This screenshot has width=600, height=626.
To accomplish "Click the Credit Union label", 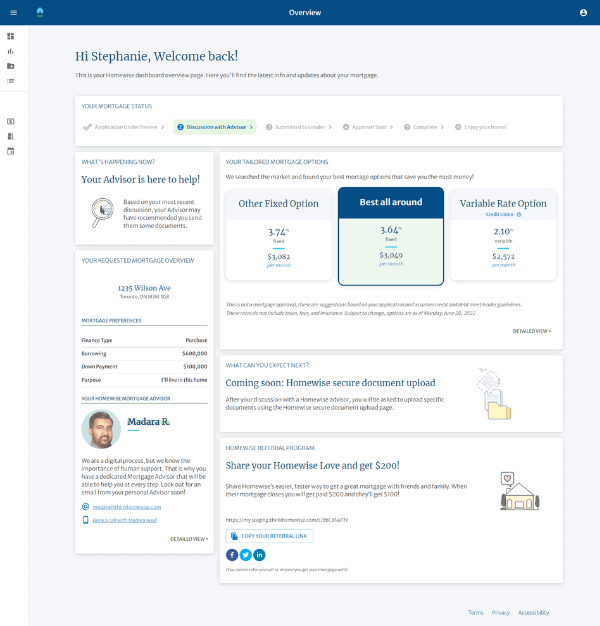I will point(499,214).
